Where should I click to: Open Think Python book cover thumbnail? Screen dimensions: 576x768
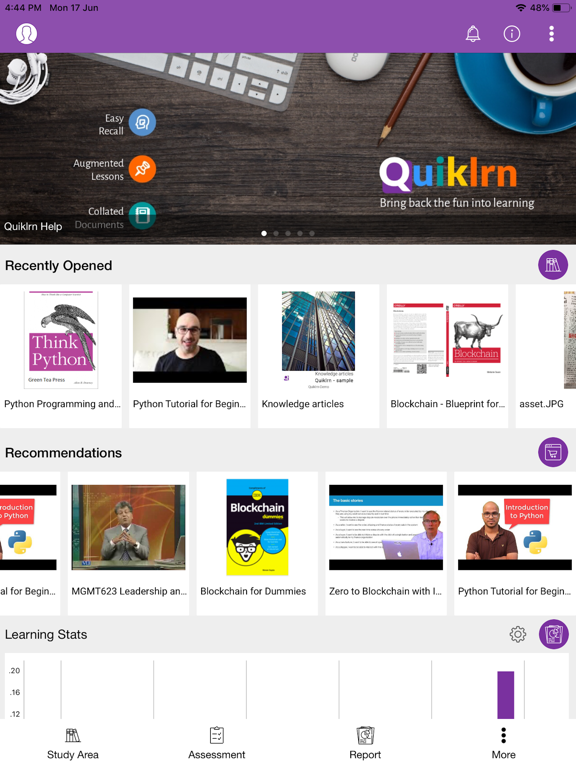[x=61, y=340]
